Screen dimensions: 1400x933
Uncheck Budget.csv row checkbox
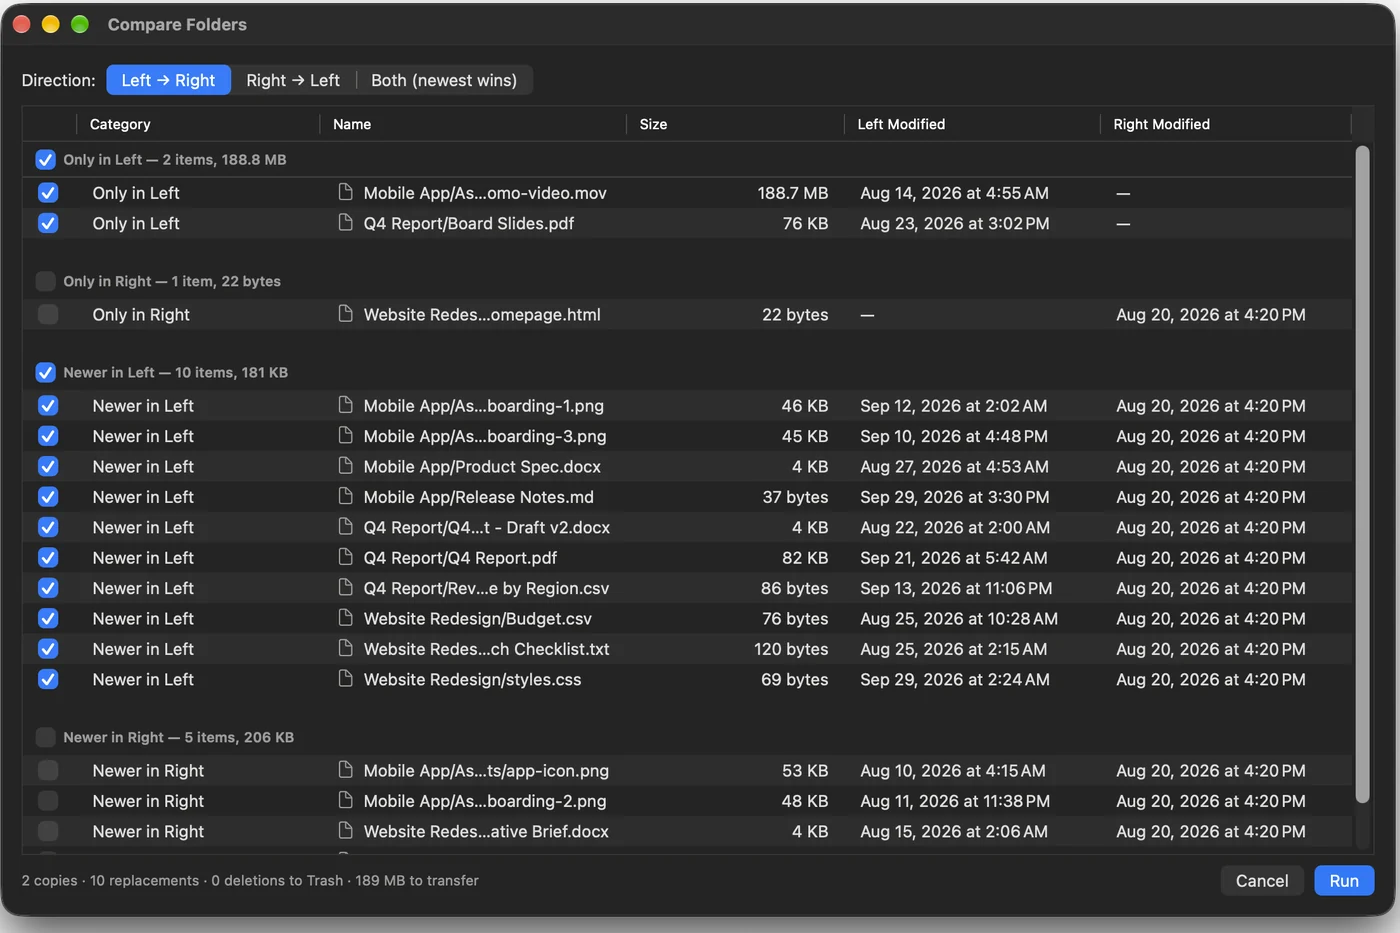pyautogui.click(x=48, y=619)
